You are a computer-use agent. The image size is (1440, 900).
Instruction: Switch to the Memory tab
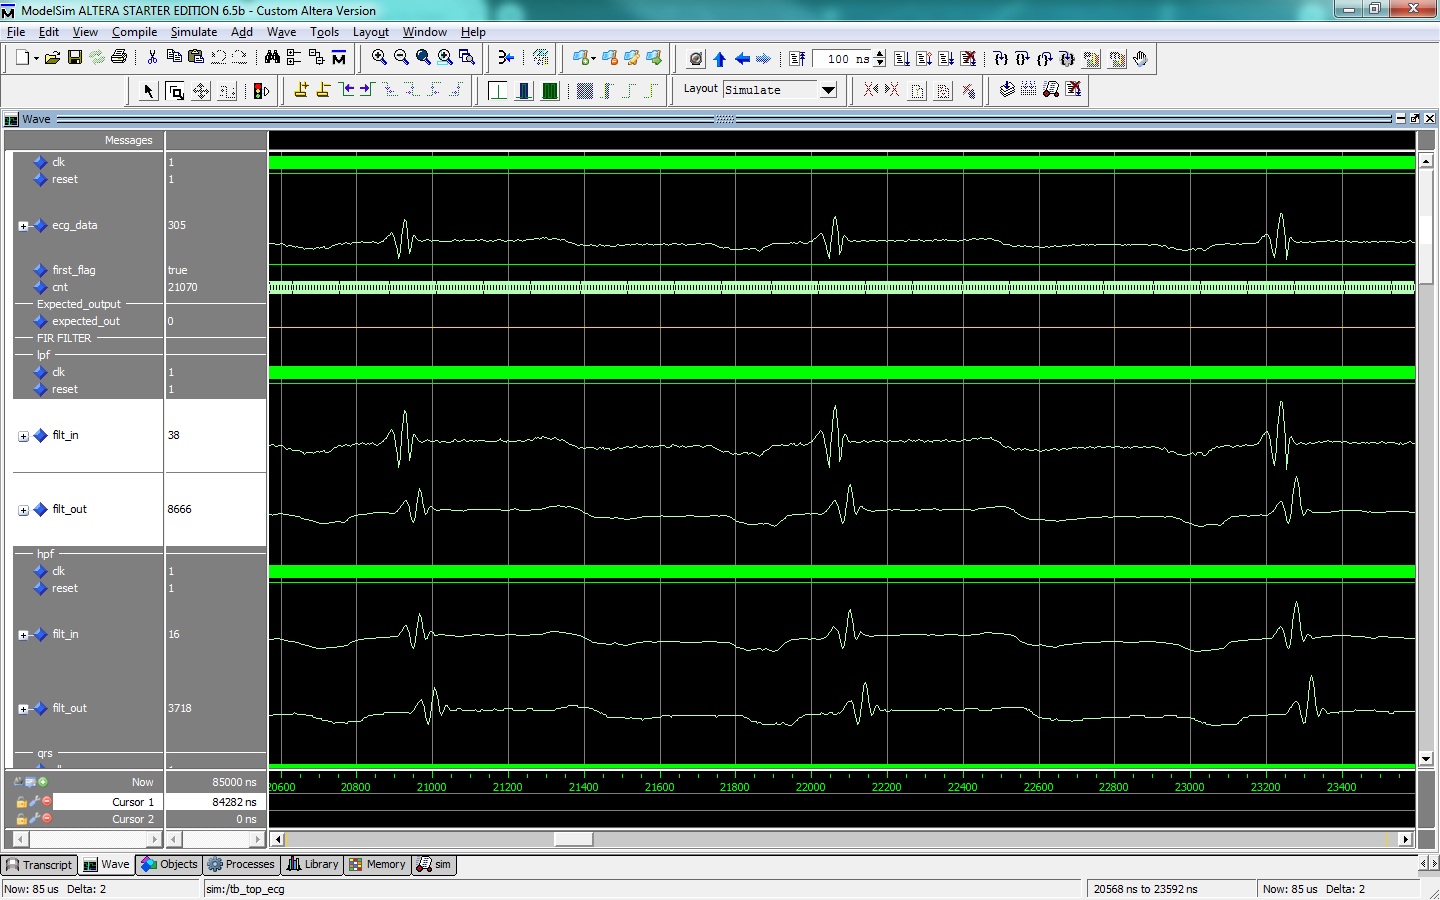tap(377, 865)
